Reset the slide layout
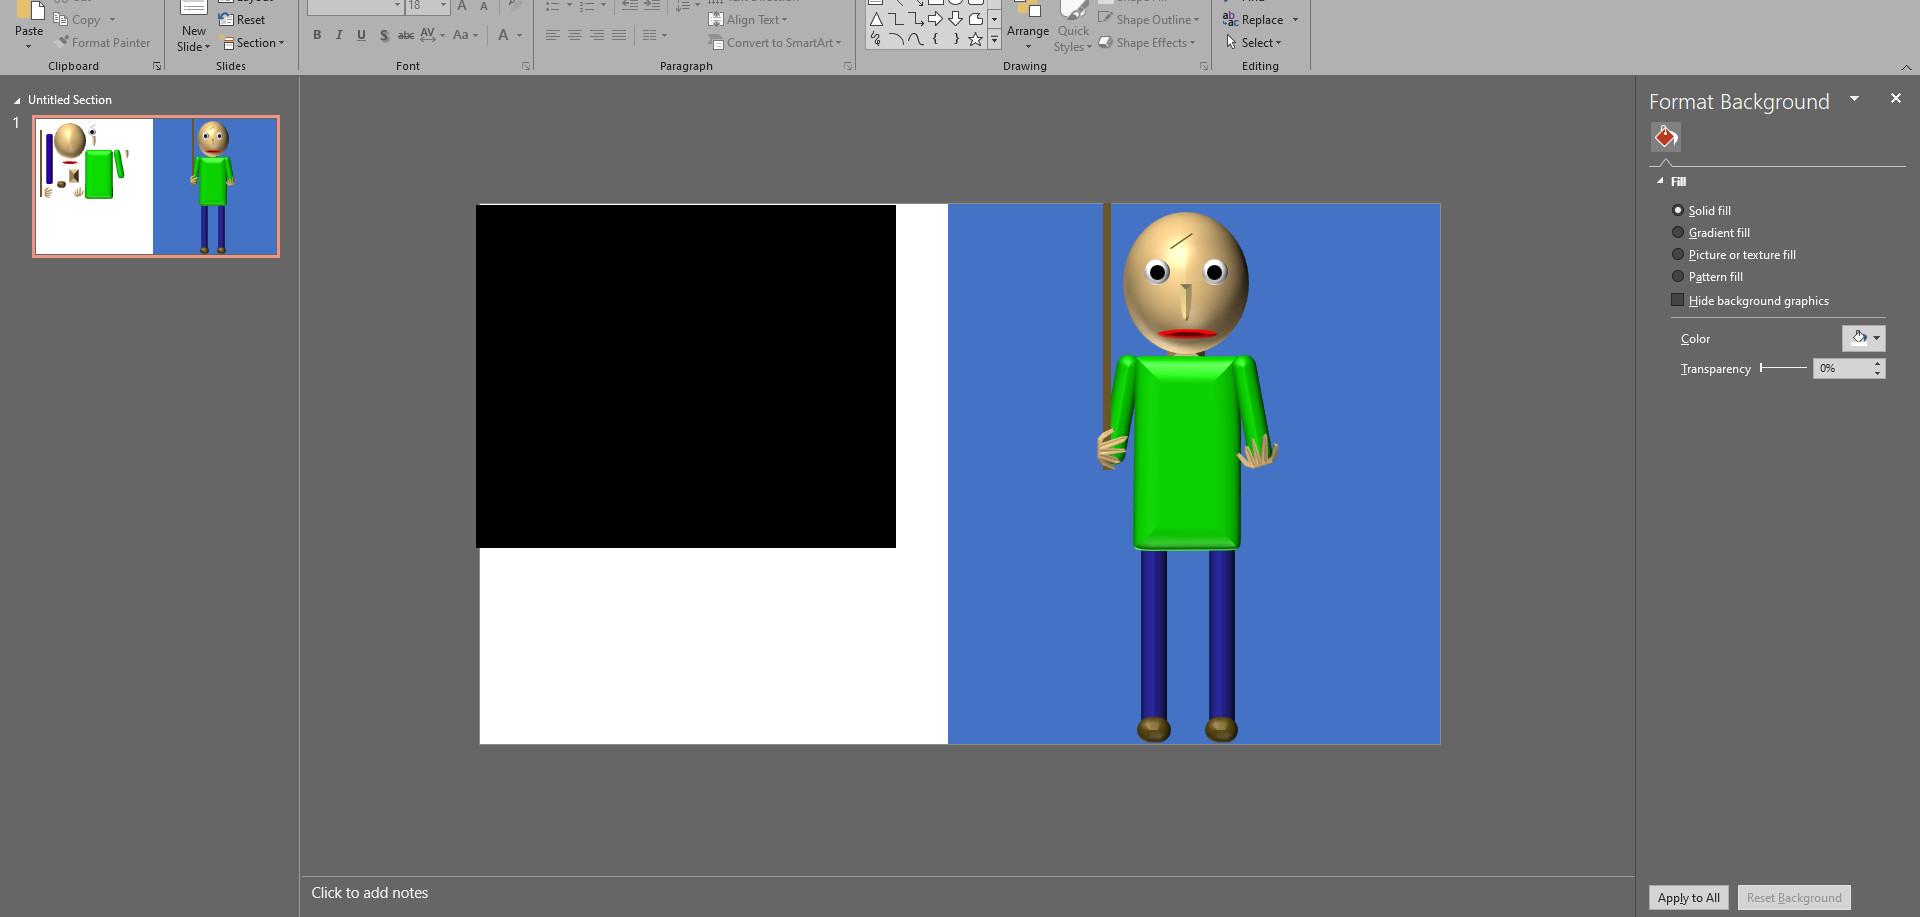This screenshot has height=917, width=1920. [242, 19]
